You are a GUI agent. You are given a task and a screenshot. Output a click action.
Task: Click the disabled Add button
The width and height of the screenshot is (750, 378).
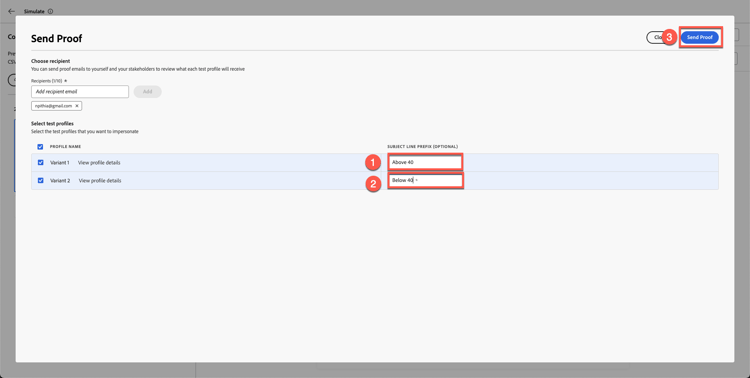click(147, 91)
